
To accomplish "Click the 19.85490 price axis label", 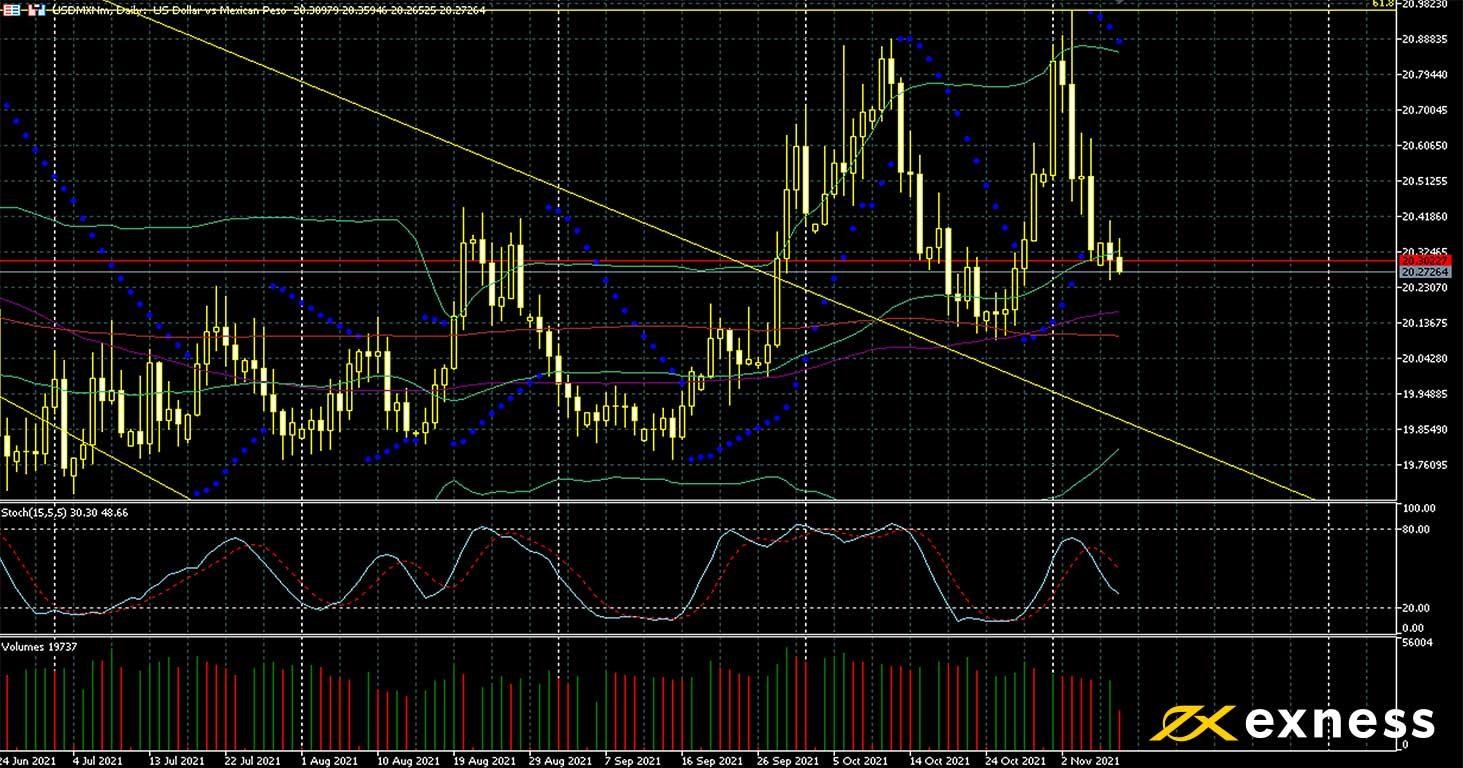I will click(1425, 430).
